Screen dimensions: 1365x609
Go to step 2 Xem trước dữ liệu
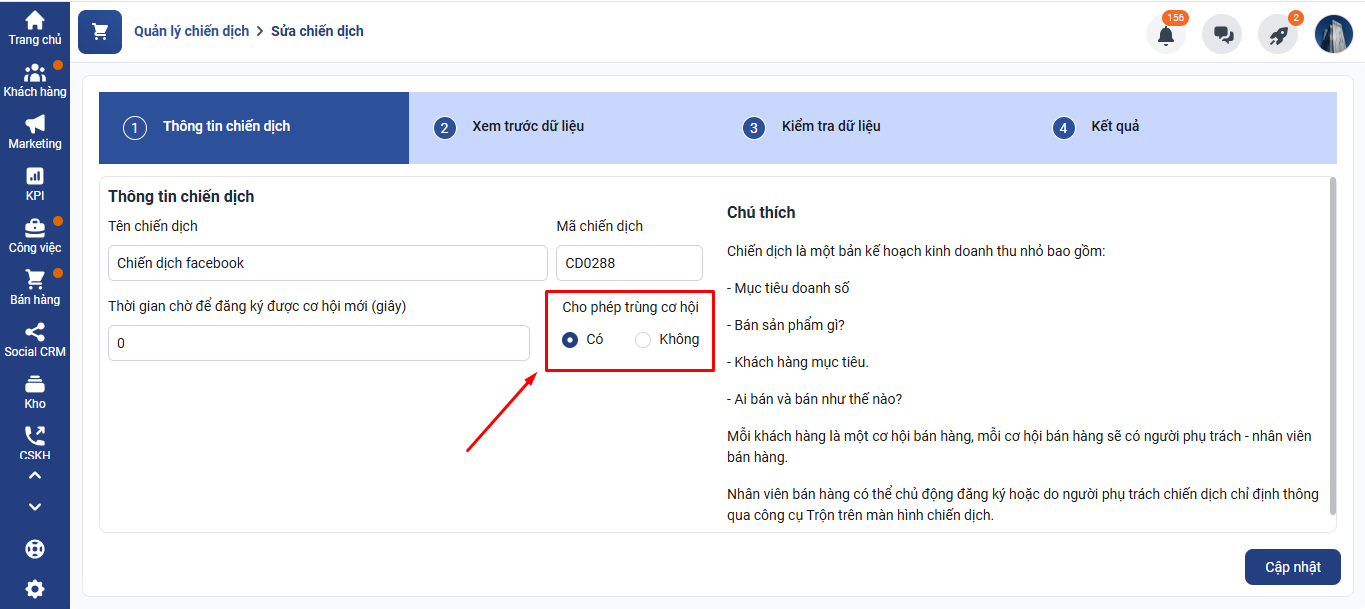pos(527,127)
